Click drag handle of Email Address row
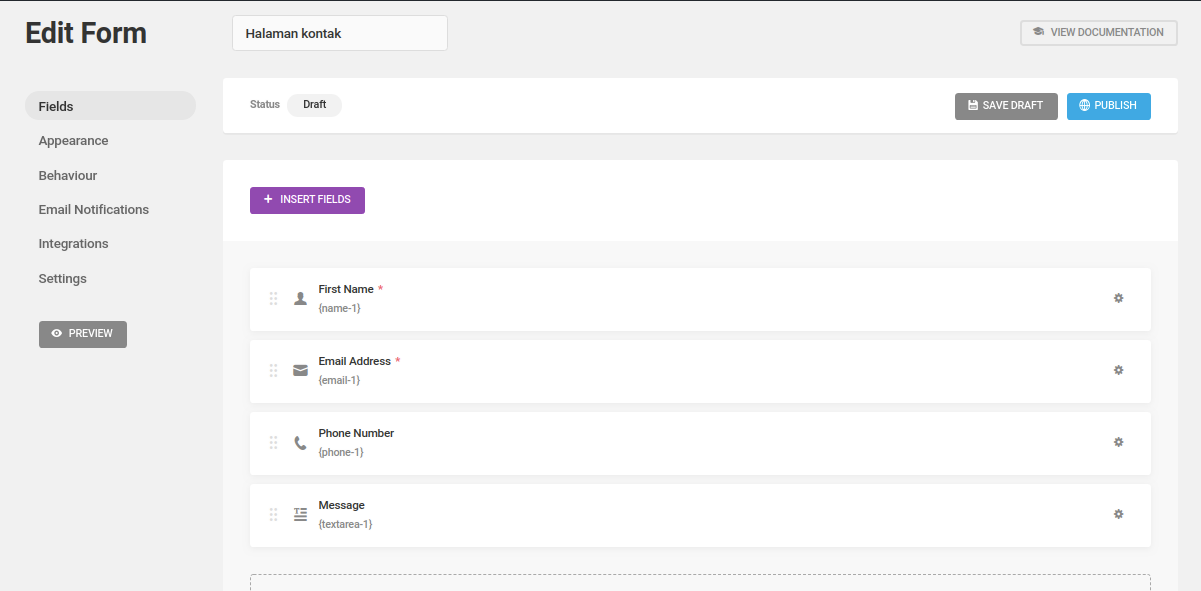 click(273, 370)
